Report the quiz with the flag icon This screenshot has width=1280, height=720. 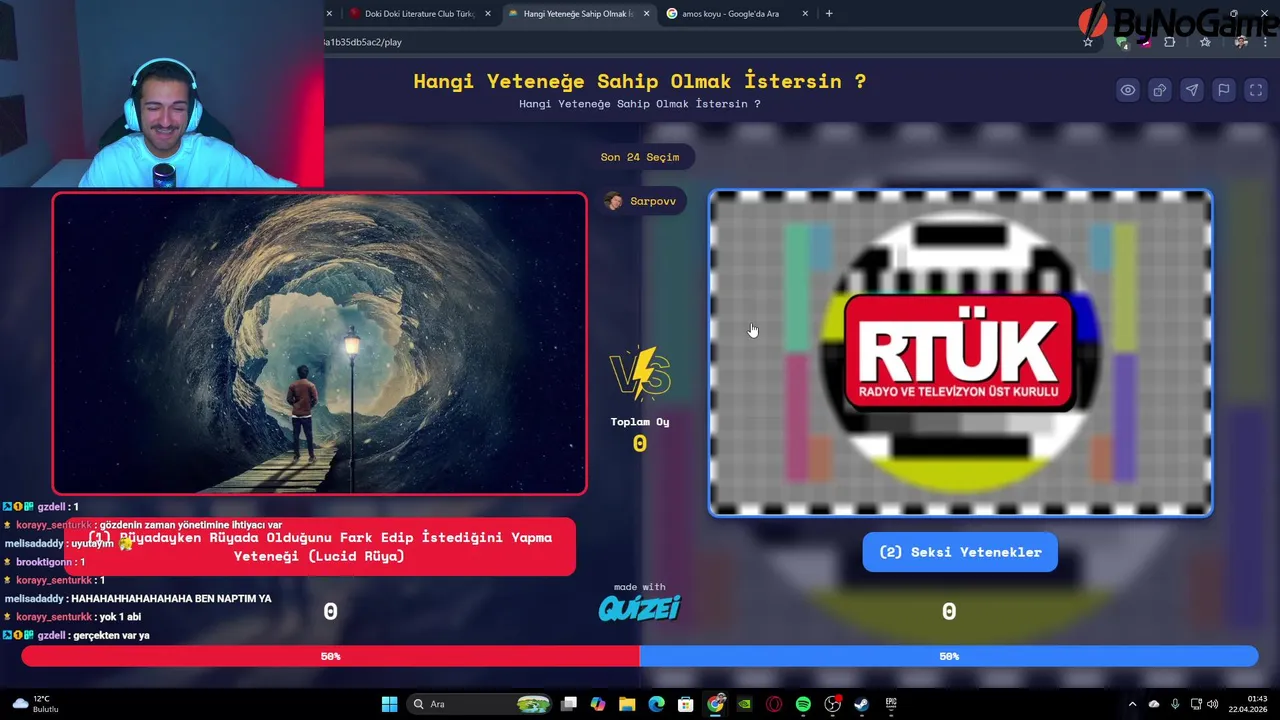click(1224, 90)
